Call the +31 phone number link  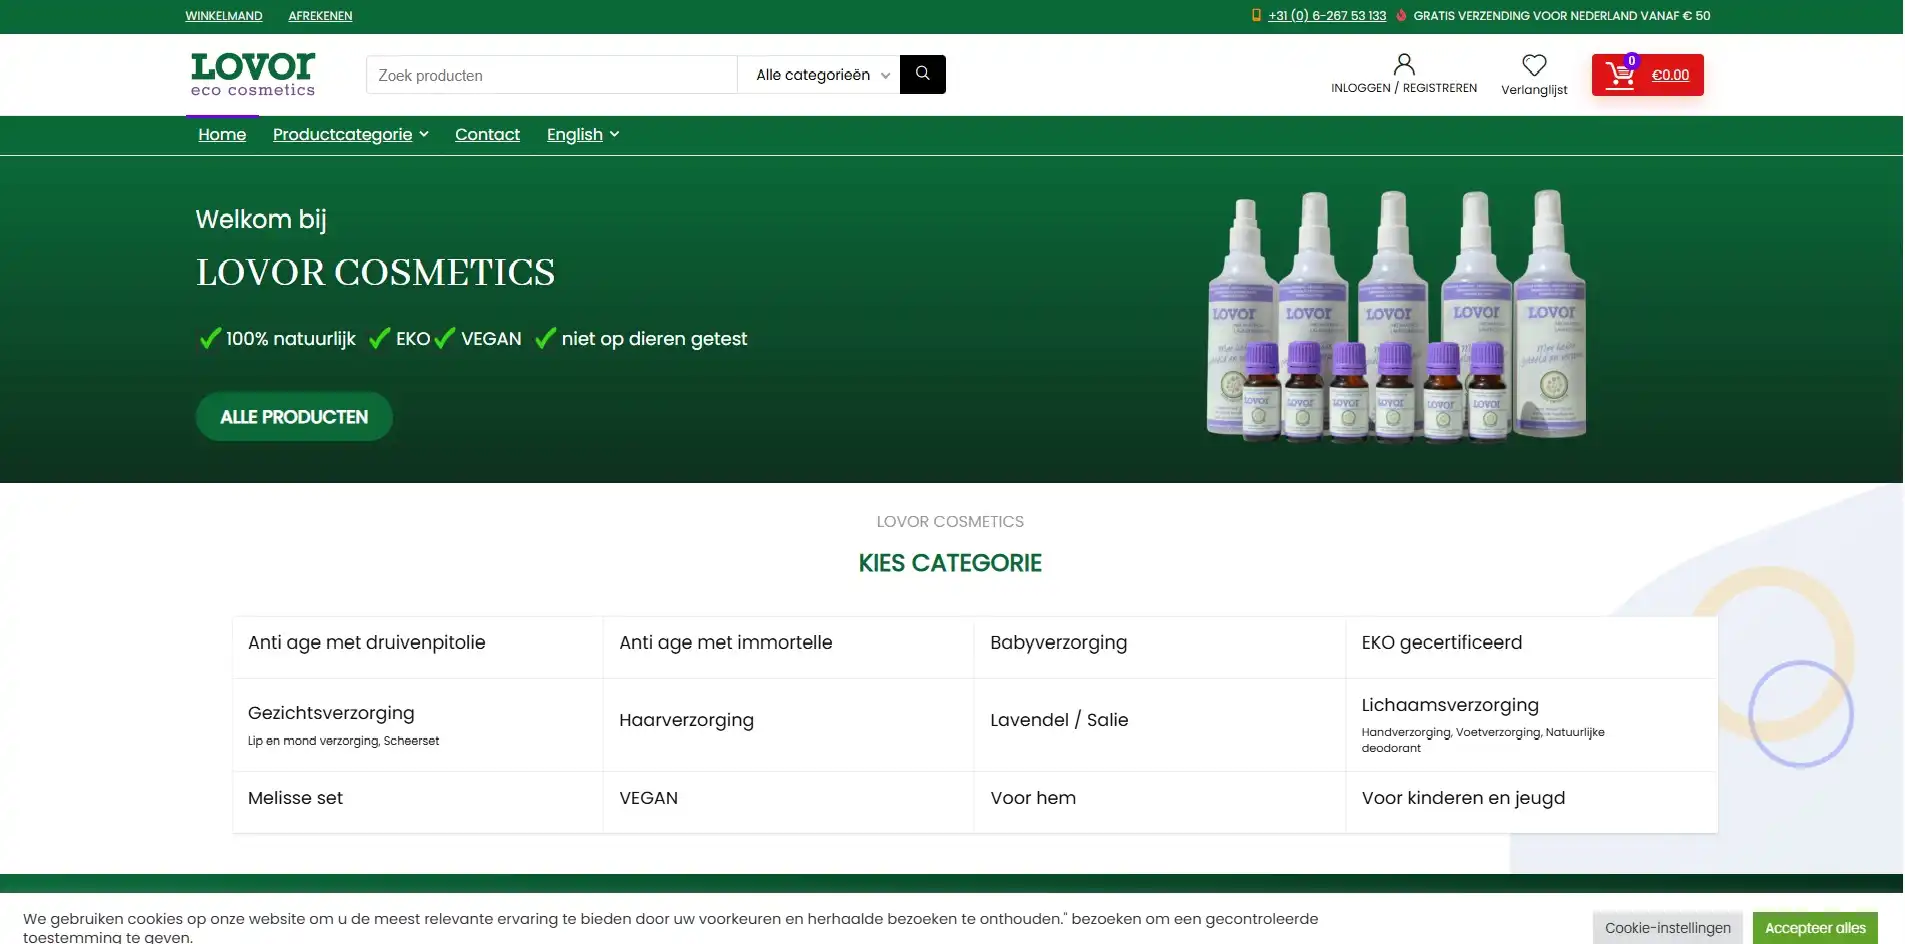(x=1326, y=16)
